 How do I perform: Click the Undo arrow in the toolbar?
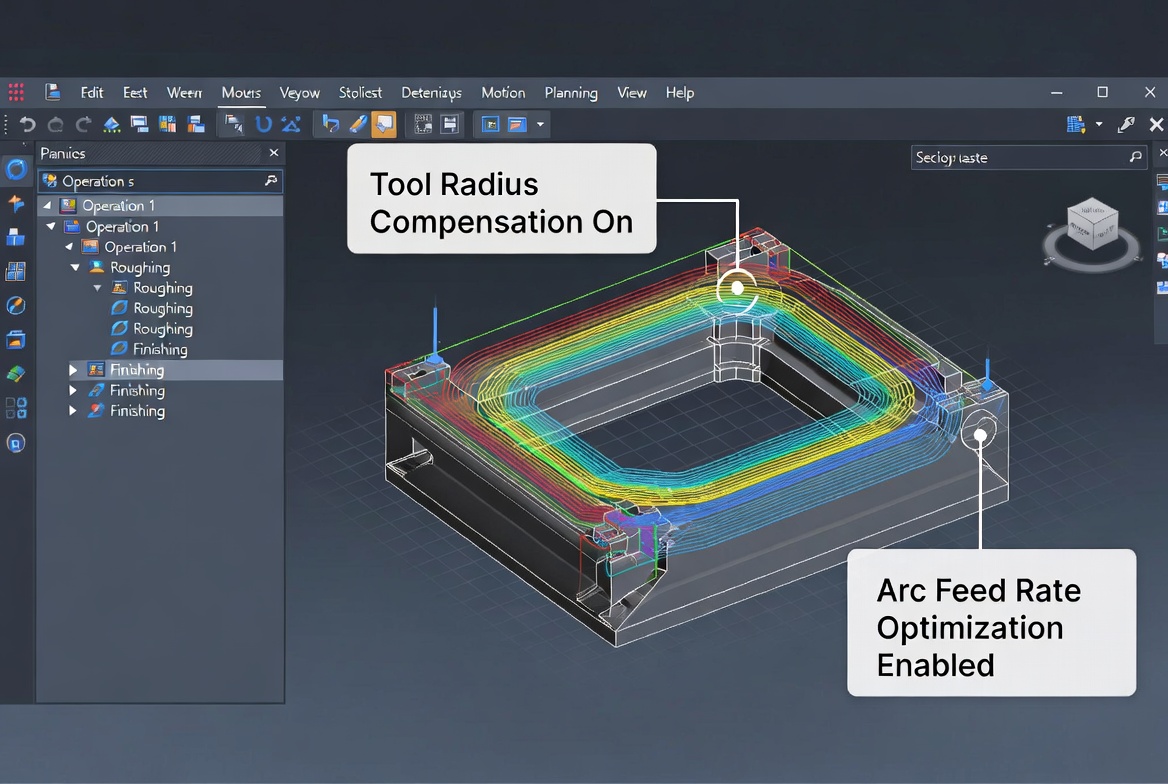28,124
